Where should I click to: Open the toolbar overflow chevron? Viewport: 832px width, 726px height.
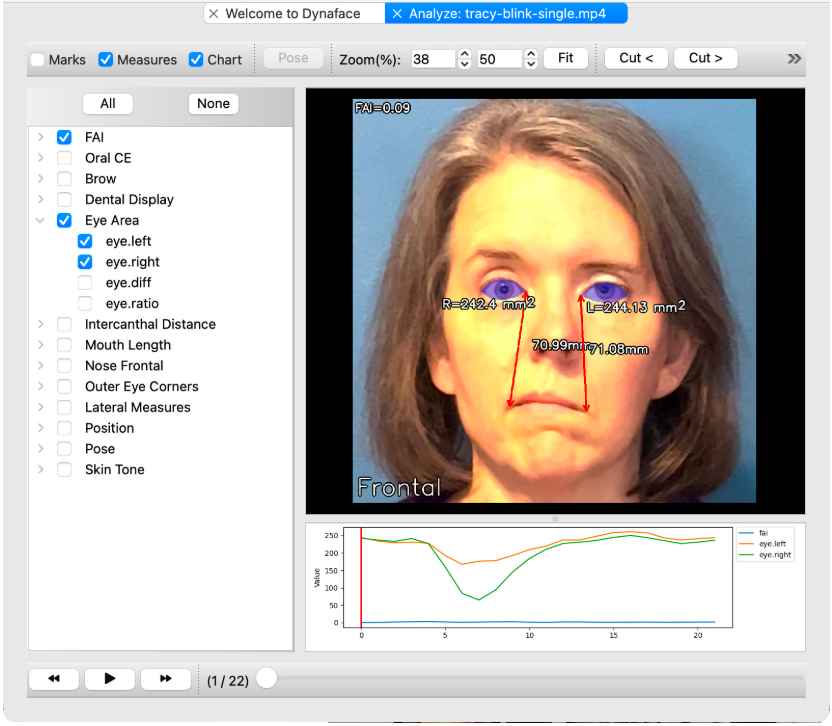point(794,59)
